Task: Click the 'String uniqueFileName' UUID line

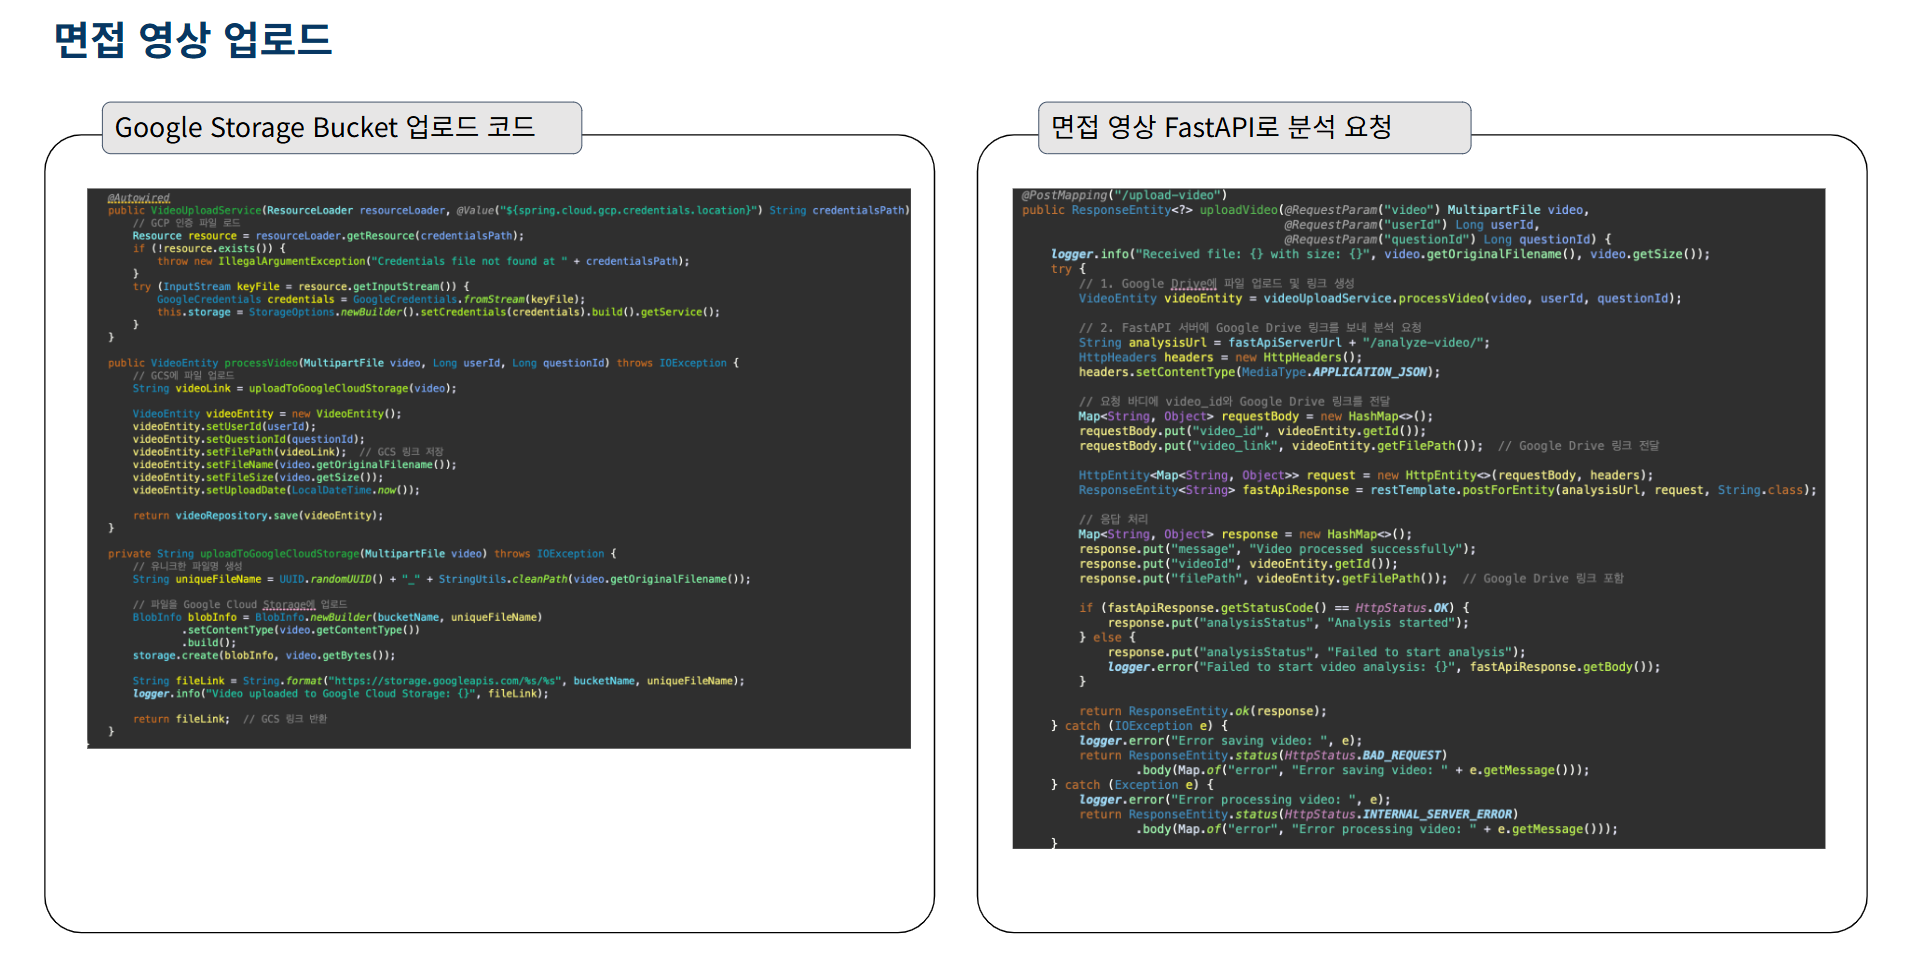Action: point(441,579)
